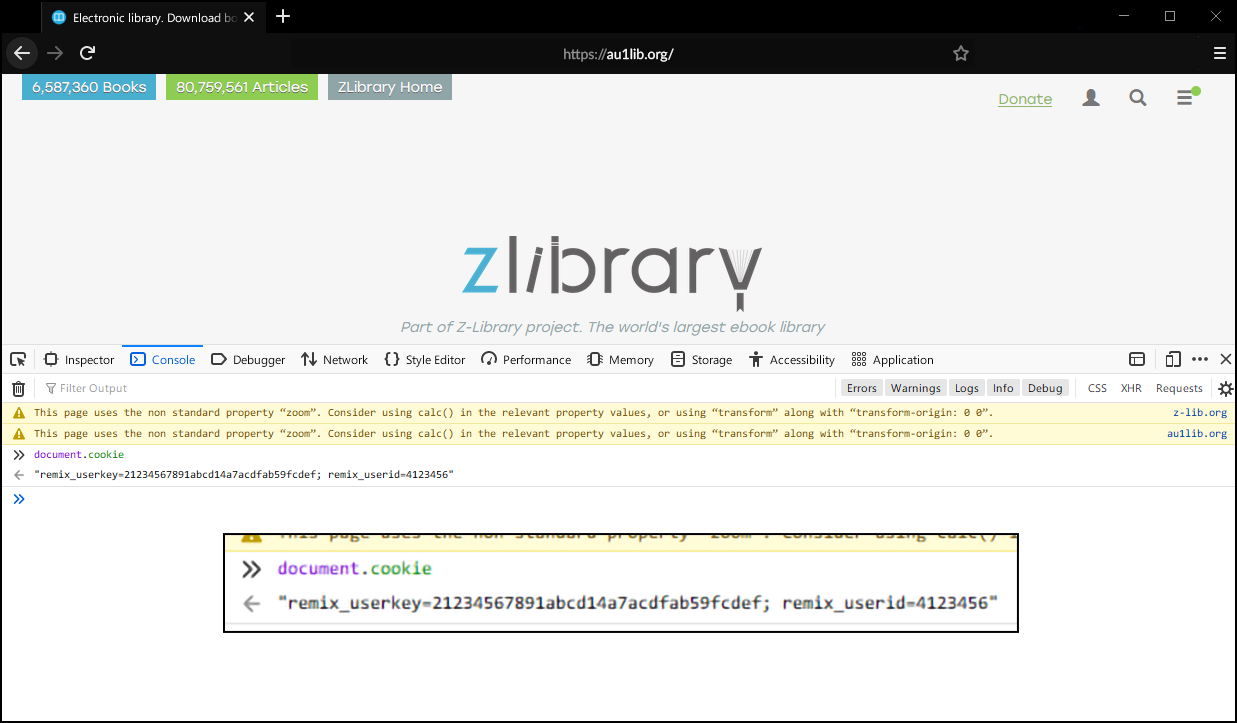
Task: Close the Electronic library tab
Action: pos(249,17)
